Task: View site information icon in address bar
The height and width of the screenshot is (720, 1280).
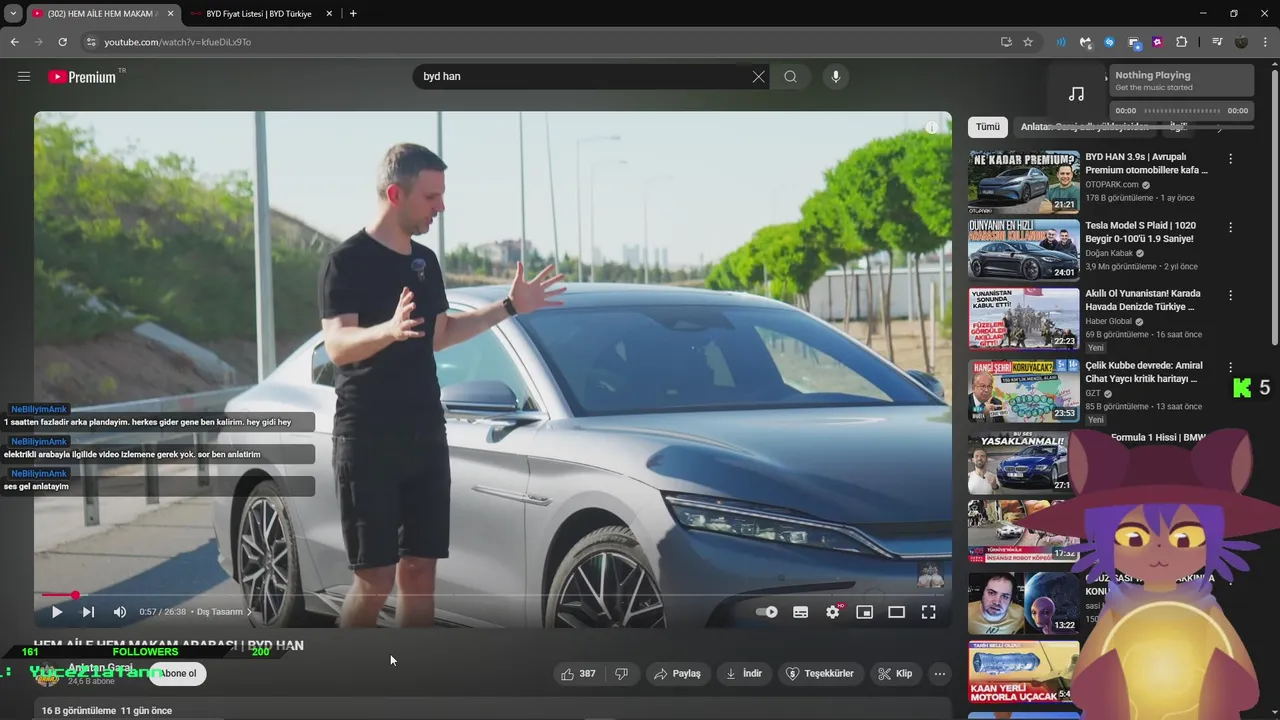Action: pos(91,42)
